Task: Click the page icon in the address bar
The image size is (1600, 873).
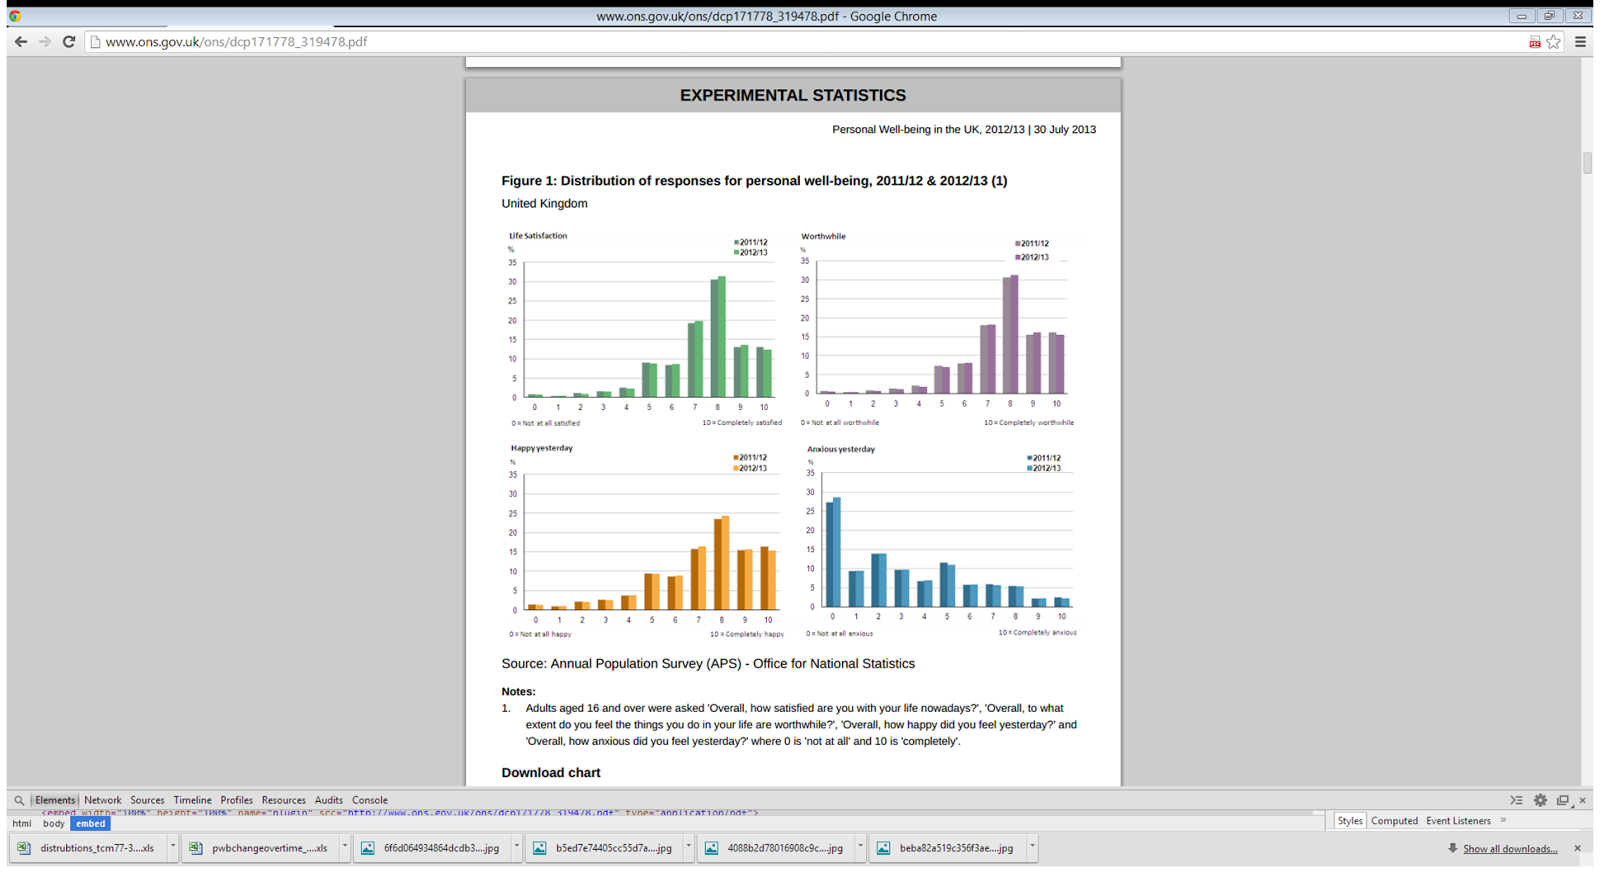Action: point(95,42)
